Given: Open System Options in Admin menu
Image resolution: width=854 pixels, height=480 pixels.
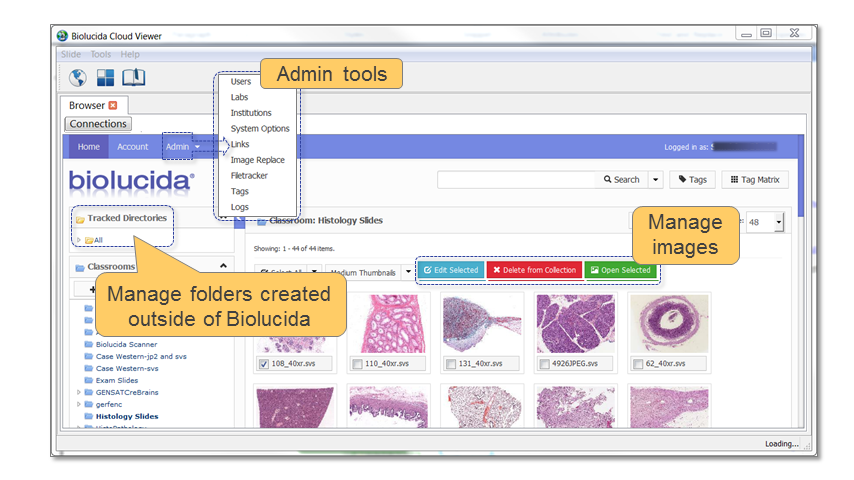Looking at the screenshot, I should click(260, 129).
